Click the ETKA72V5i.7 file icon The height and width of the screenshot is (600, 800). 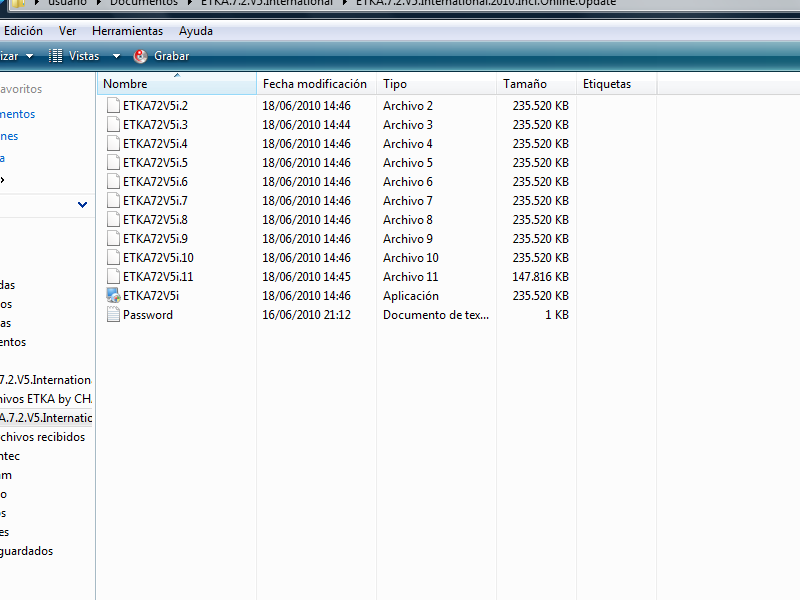113,201
